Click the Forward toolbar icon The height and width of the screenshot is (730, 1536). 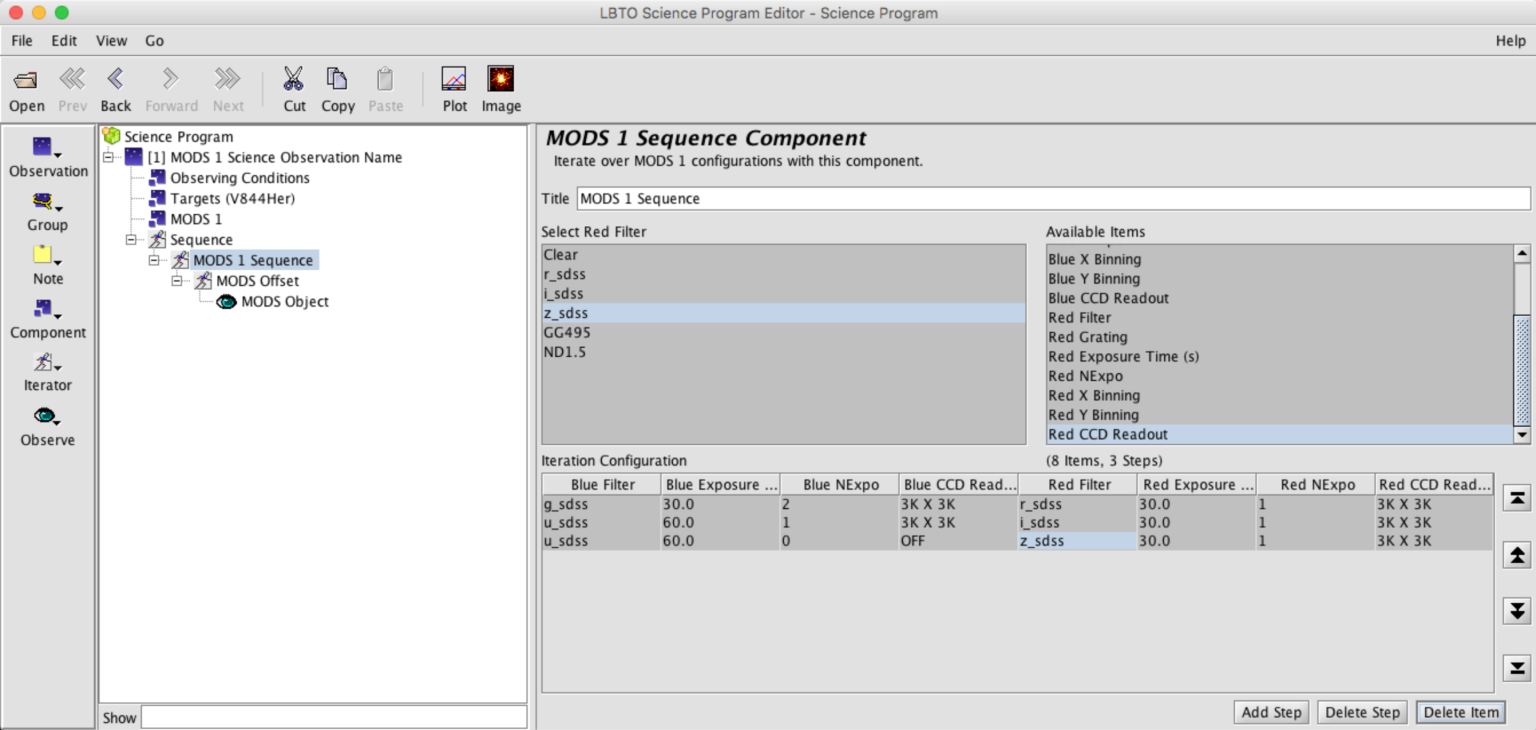coord(171,79)
